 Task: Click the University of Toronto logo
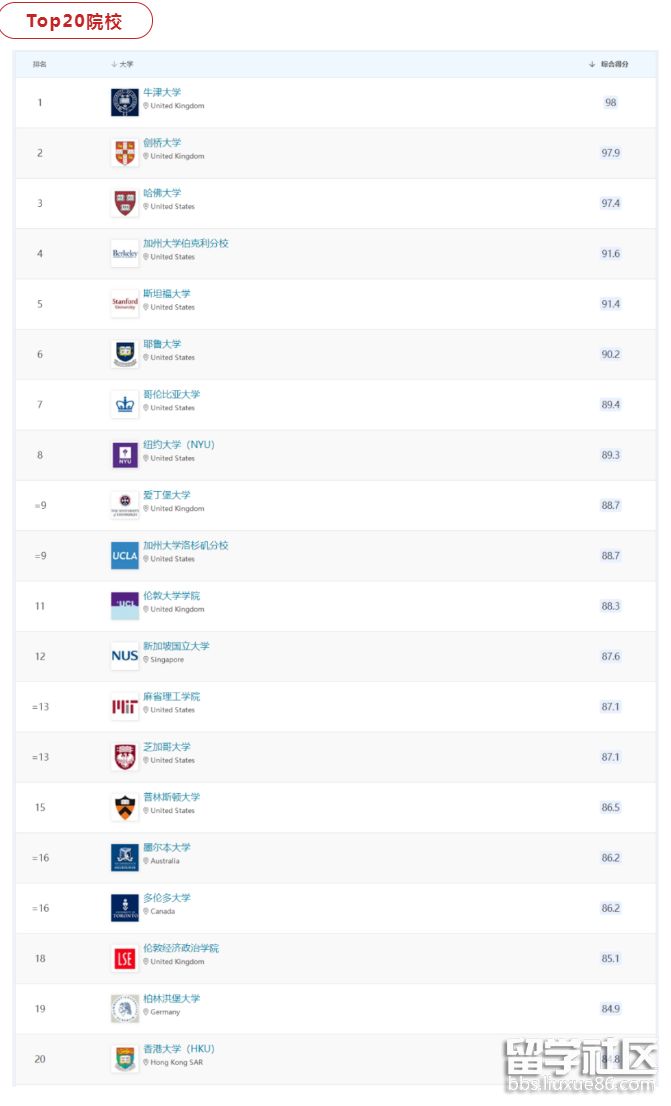[x=125, y=908]
